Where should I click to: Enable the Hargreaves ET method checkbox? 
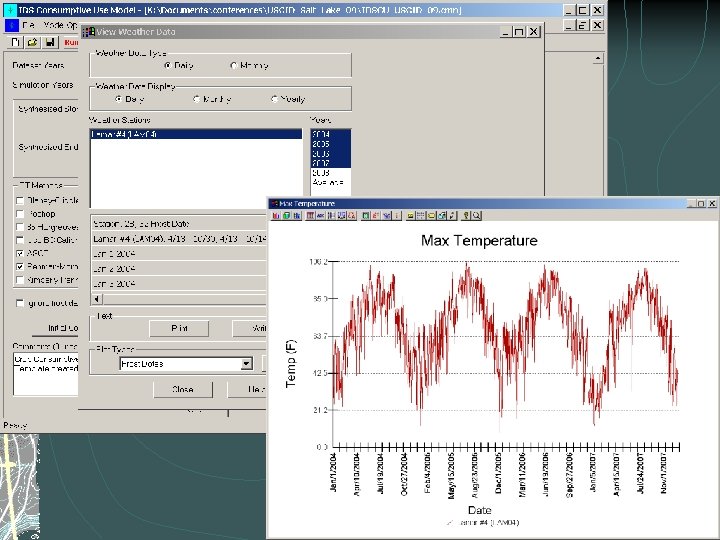click(x=20, y=227)
